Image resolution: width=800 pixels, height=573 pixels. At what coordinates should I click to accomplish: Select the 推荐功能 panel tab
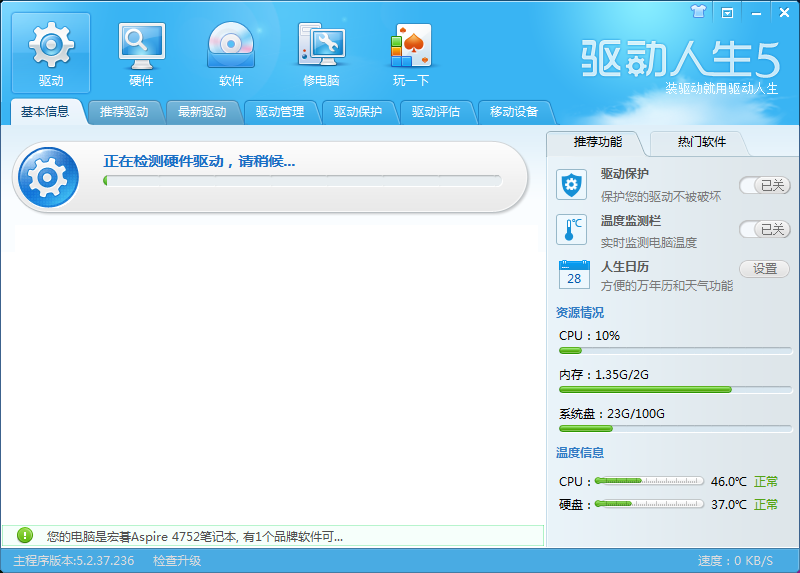(597, 142)
